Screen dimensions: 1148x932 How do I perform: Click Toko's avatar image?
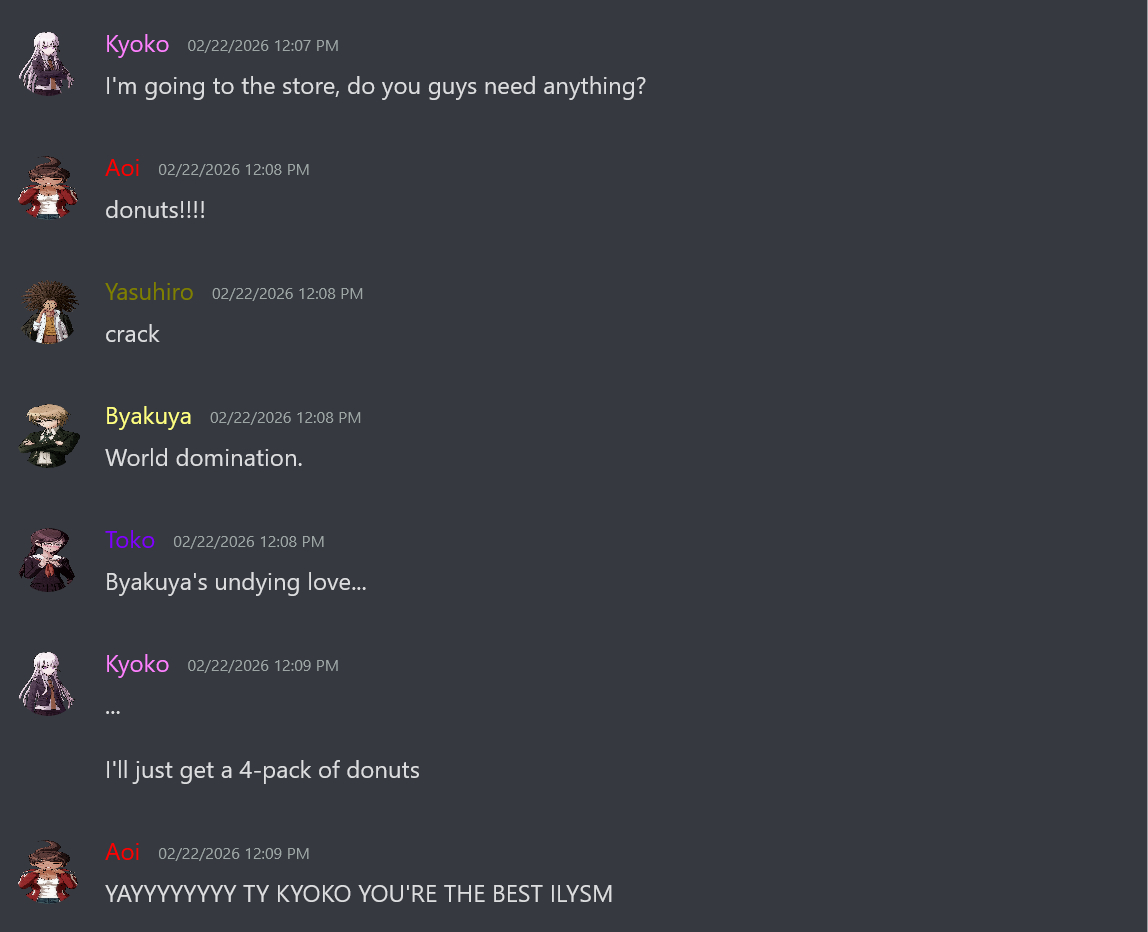pos(48,560)
